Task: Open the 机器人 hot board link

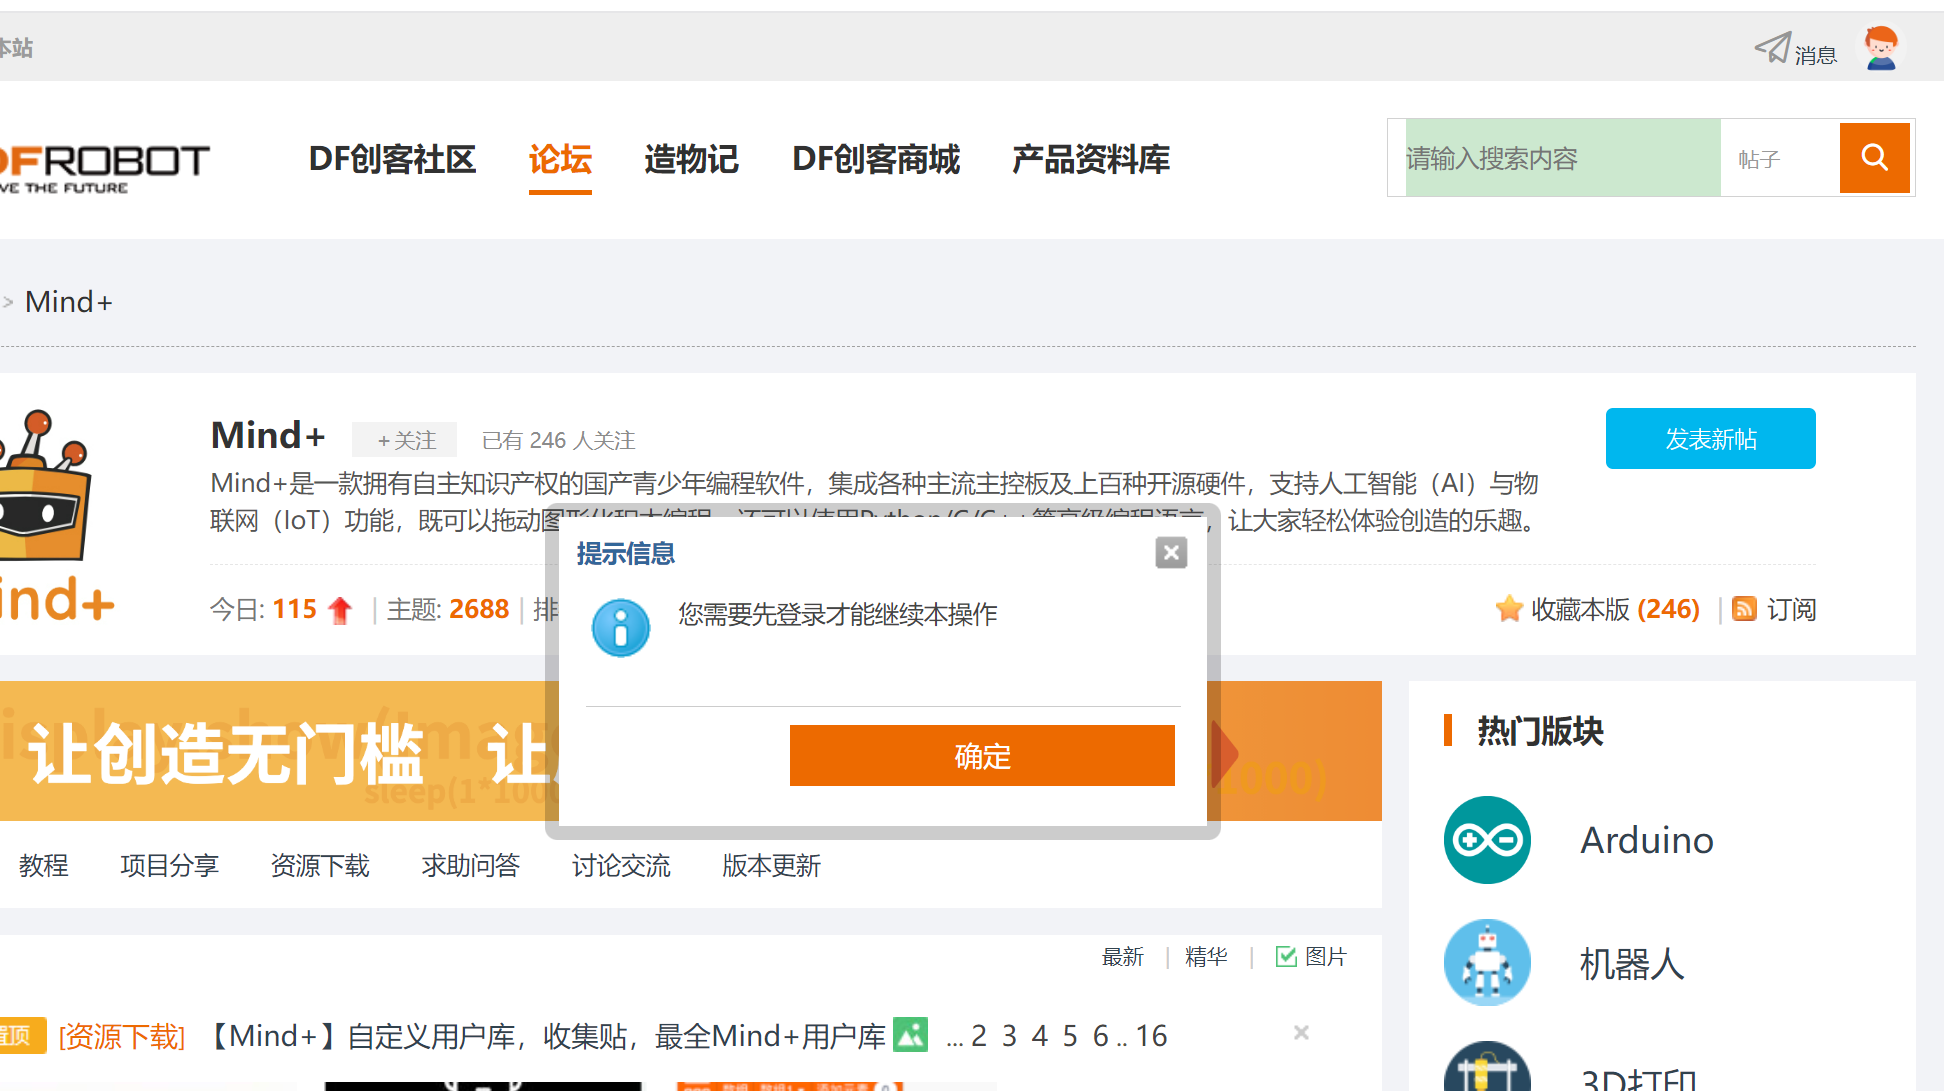Action: (x=1632, y=964)
